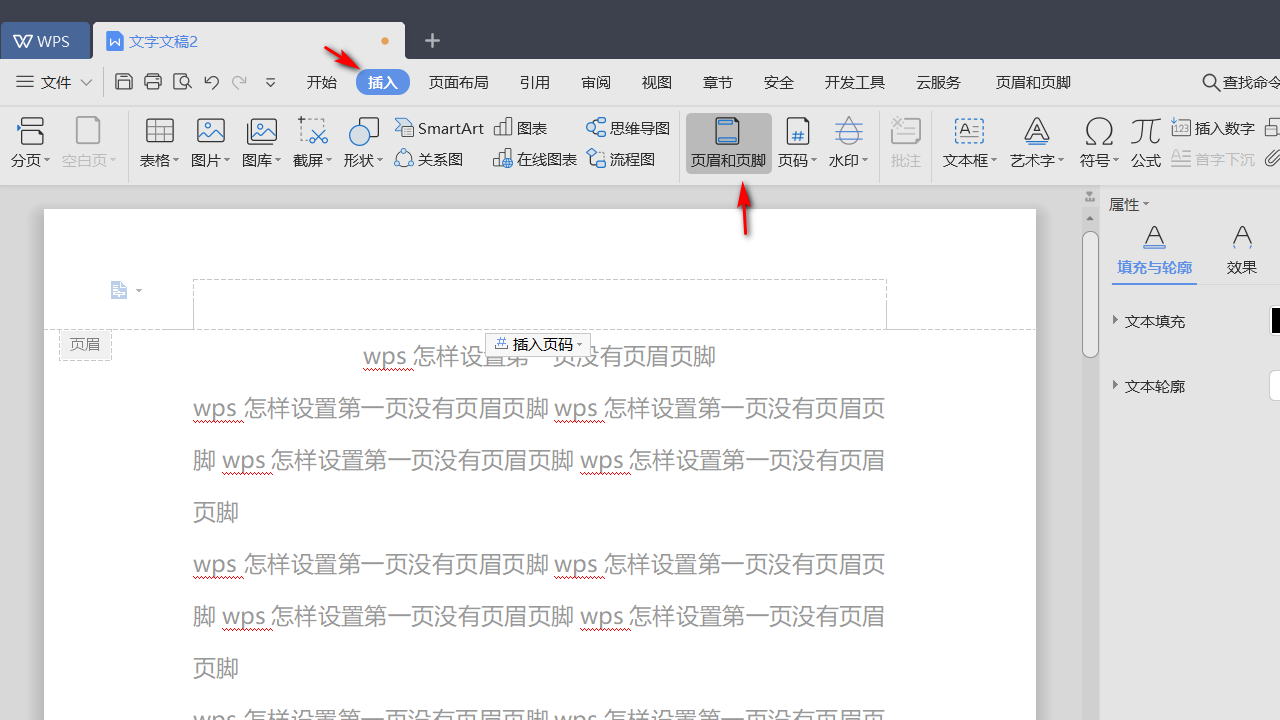Switch to the 安全 tab

(x=779, y=82)
